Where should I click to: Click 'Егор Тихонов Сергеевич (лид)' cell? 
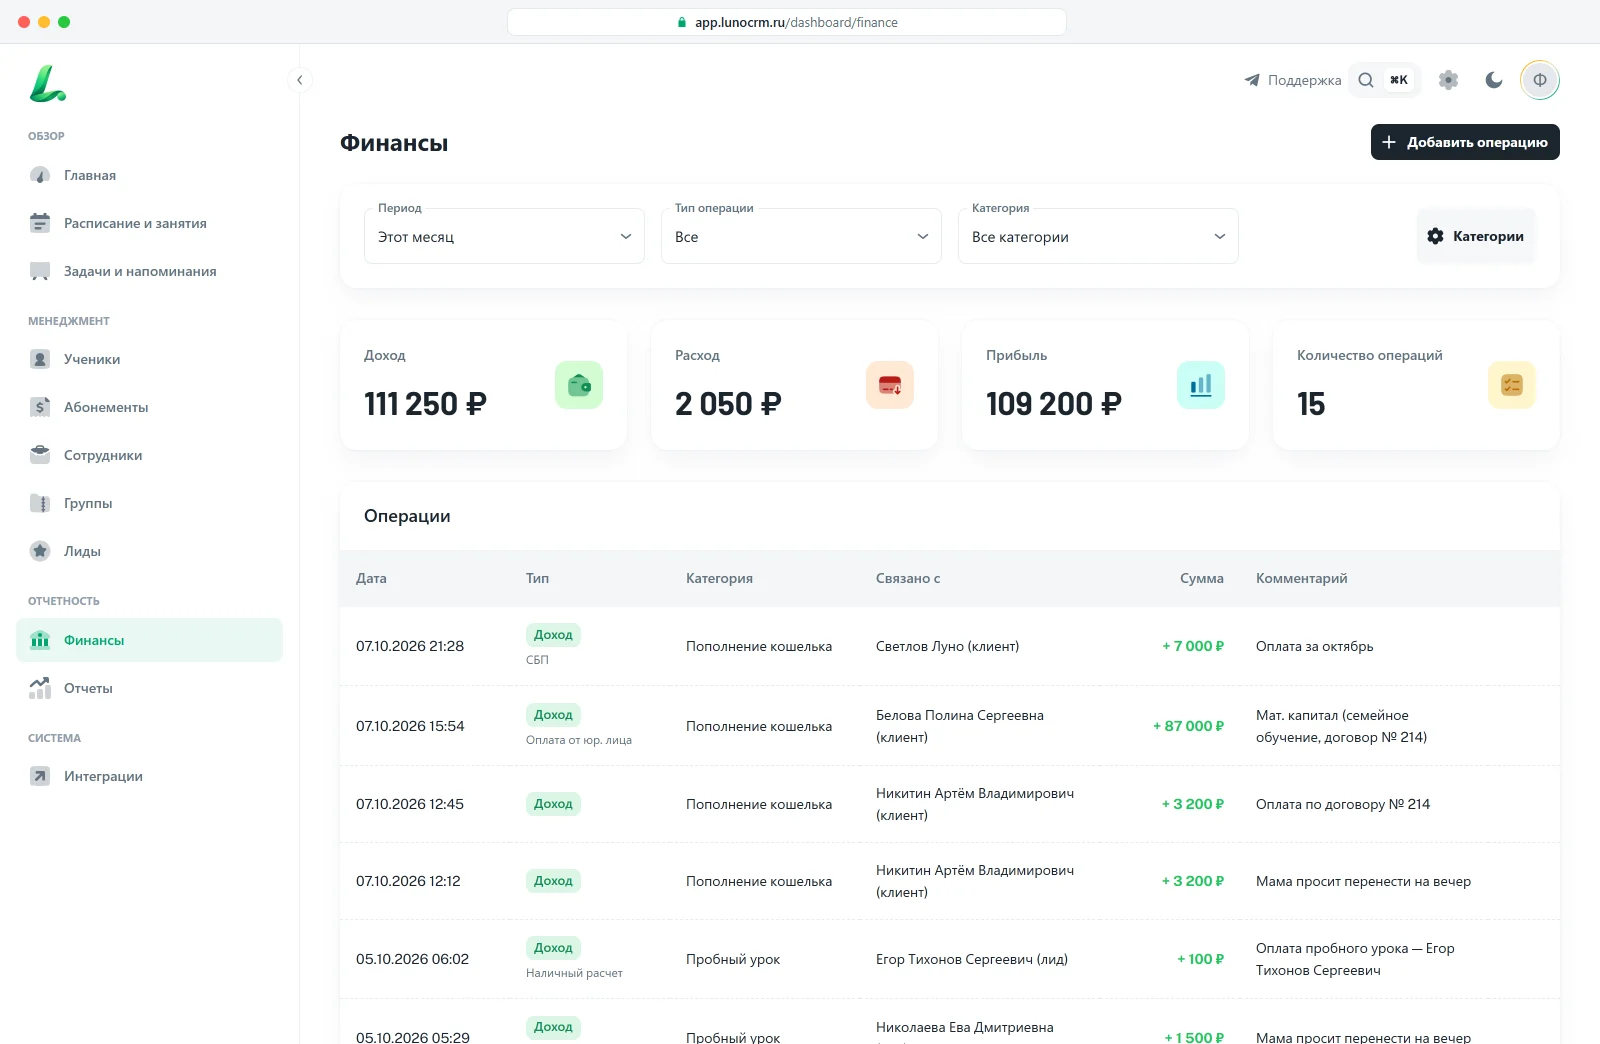click(x=972, y=959)
